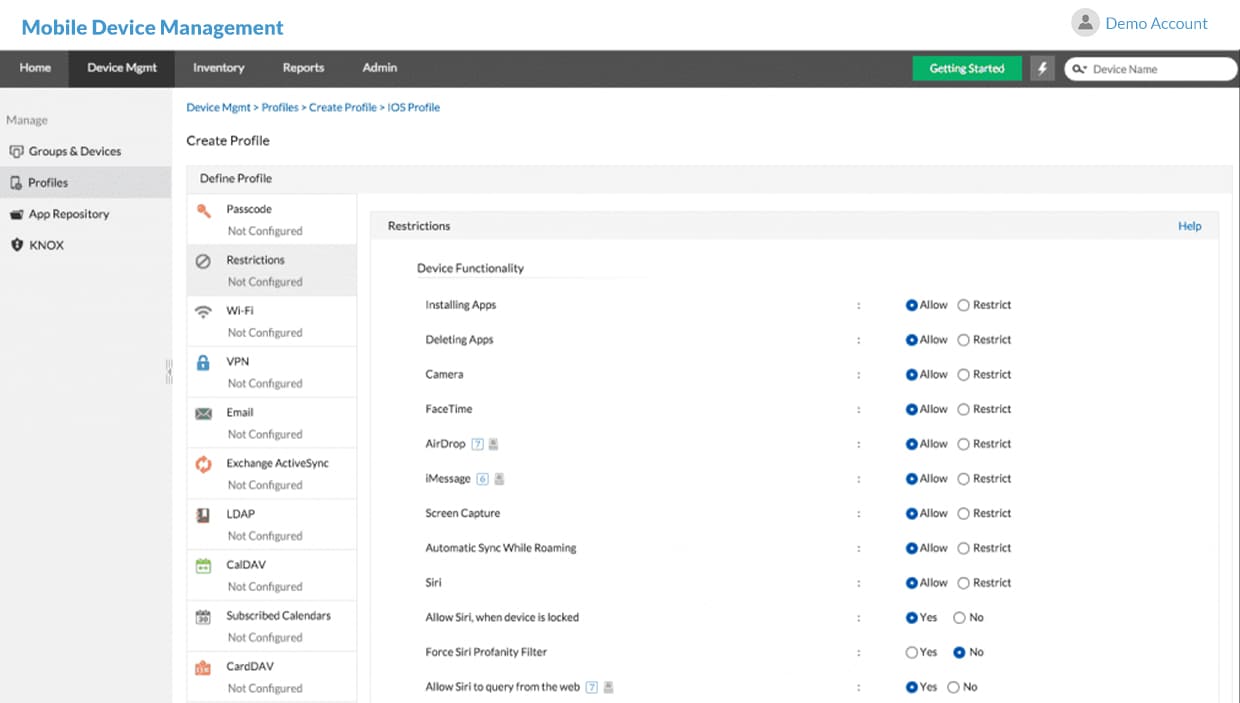The image size is (1240, 703).
Task: Select Restrict for Automatic Sync While Roaming
Action: pos(964,548)
